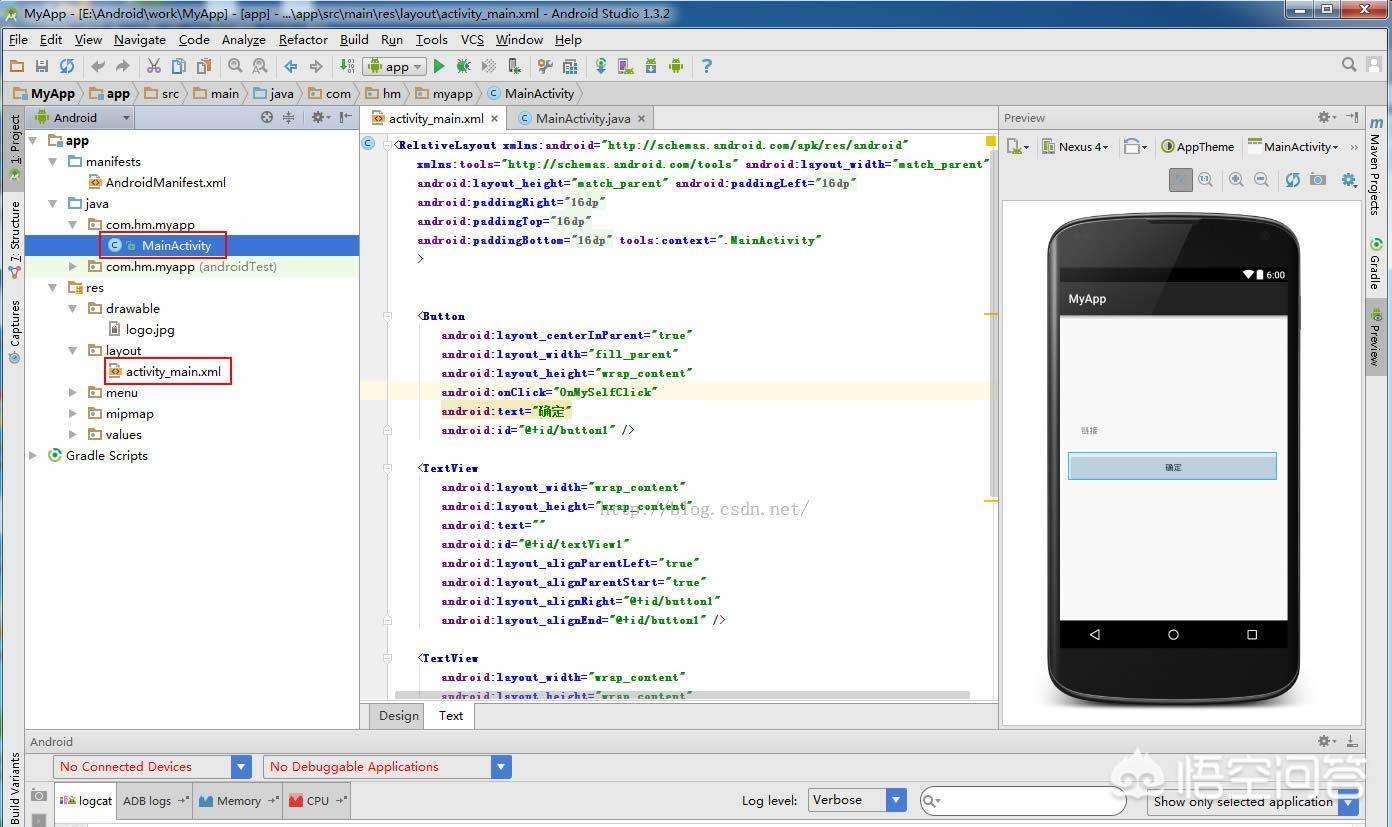Click the zoom to actual size icon
Screen dimensions: 1392x827
click(x=1205, y=179)
